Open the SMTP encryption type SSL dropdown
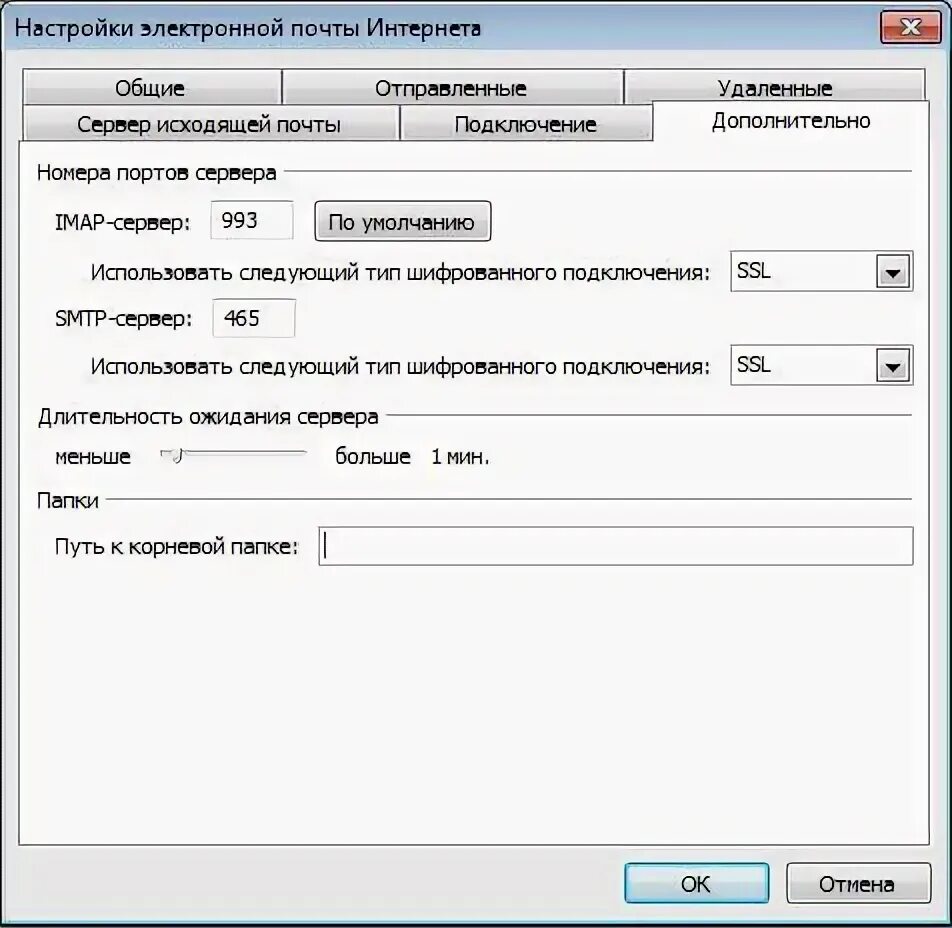Viewport: 952px width, 928px height. (821, 366)
